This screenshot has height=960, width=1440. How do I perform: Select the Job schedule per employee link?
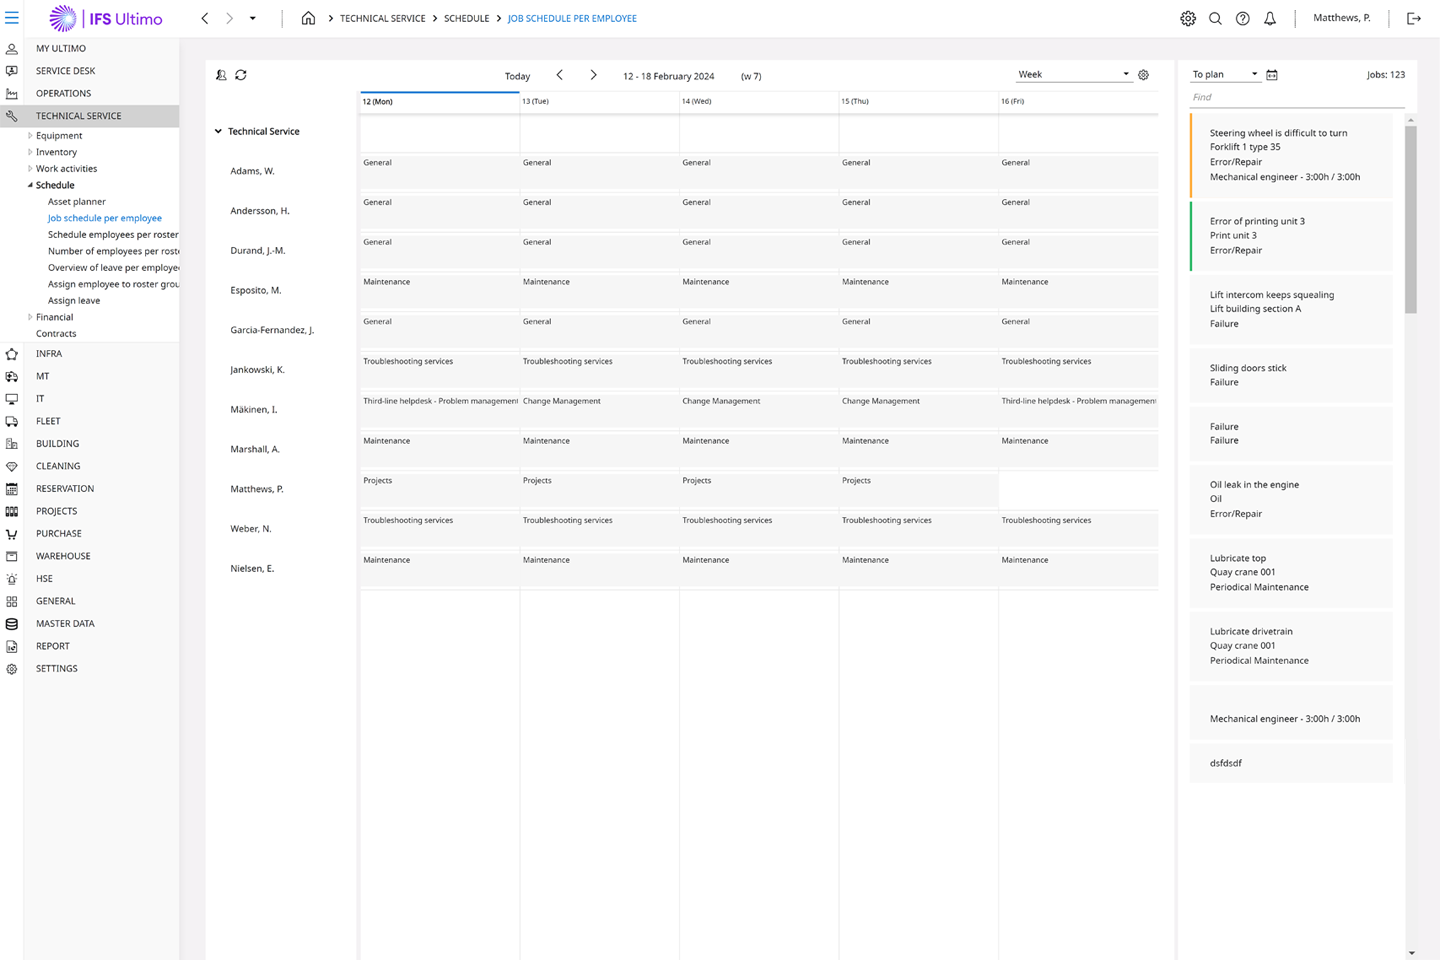(104, 217)
